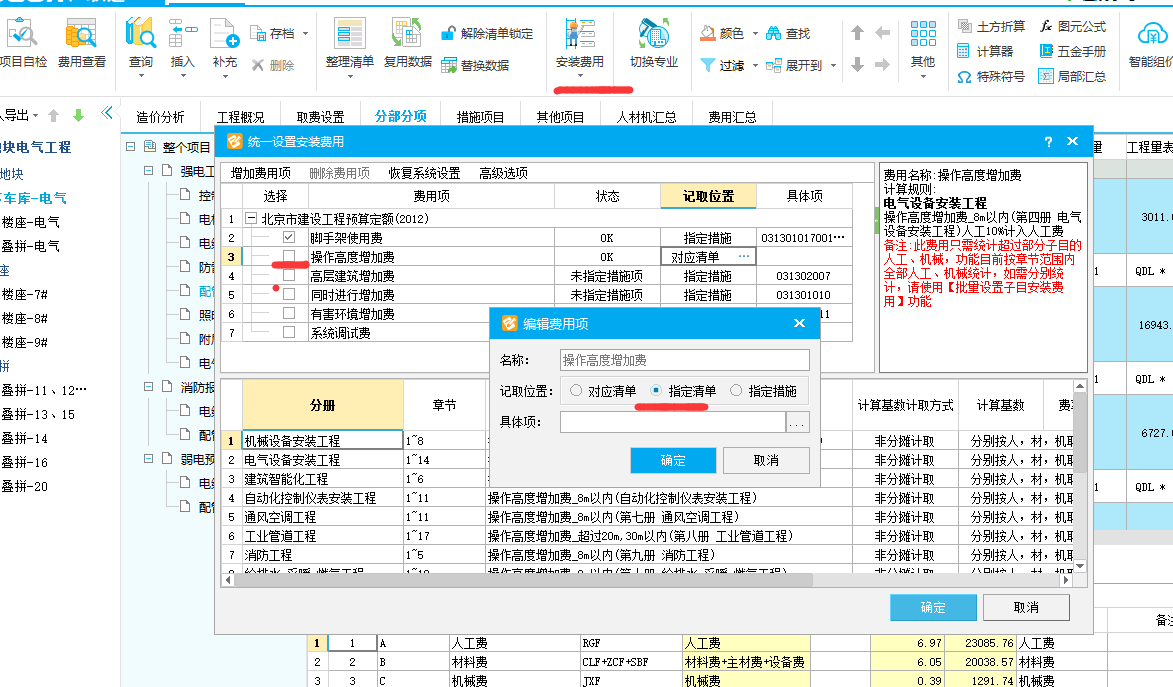
Task: Check the 操作高度增加费 checkbox
Action: coord(289,257)
